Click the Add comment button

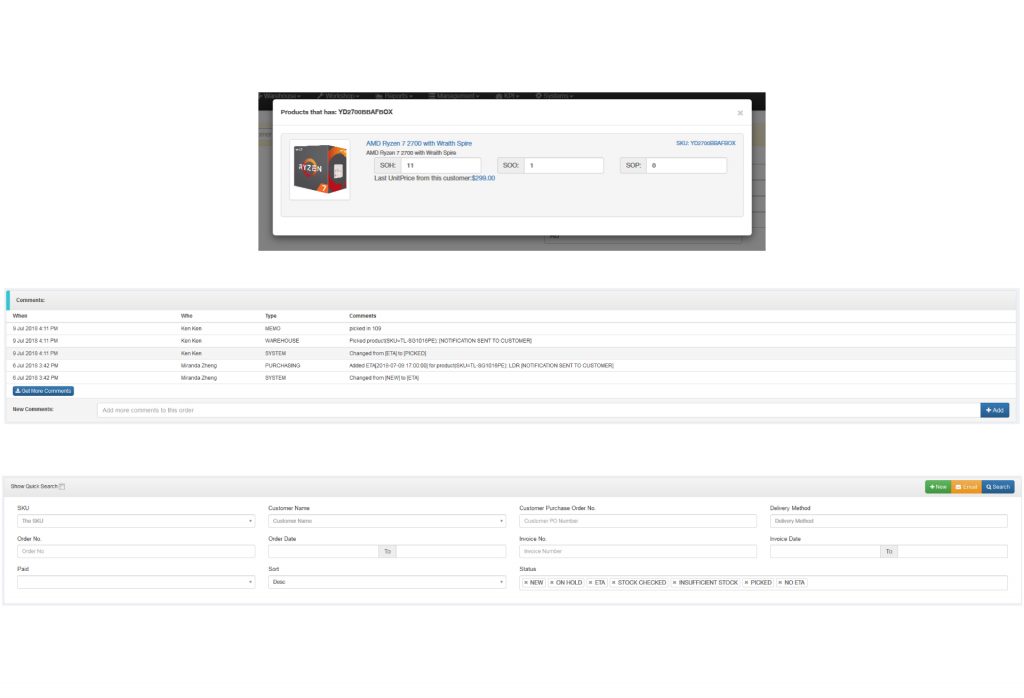995,410
